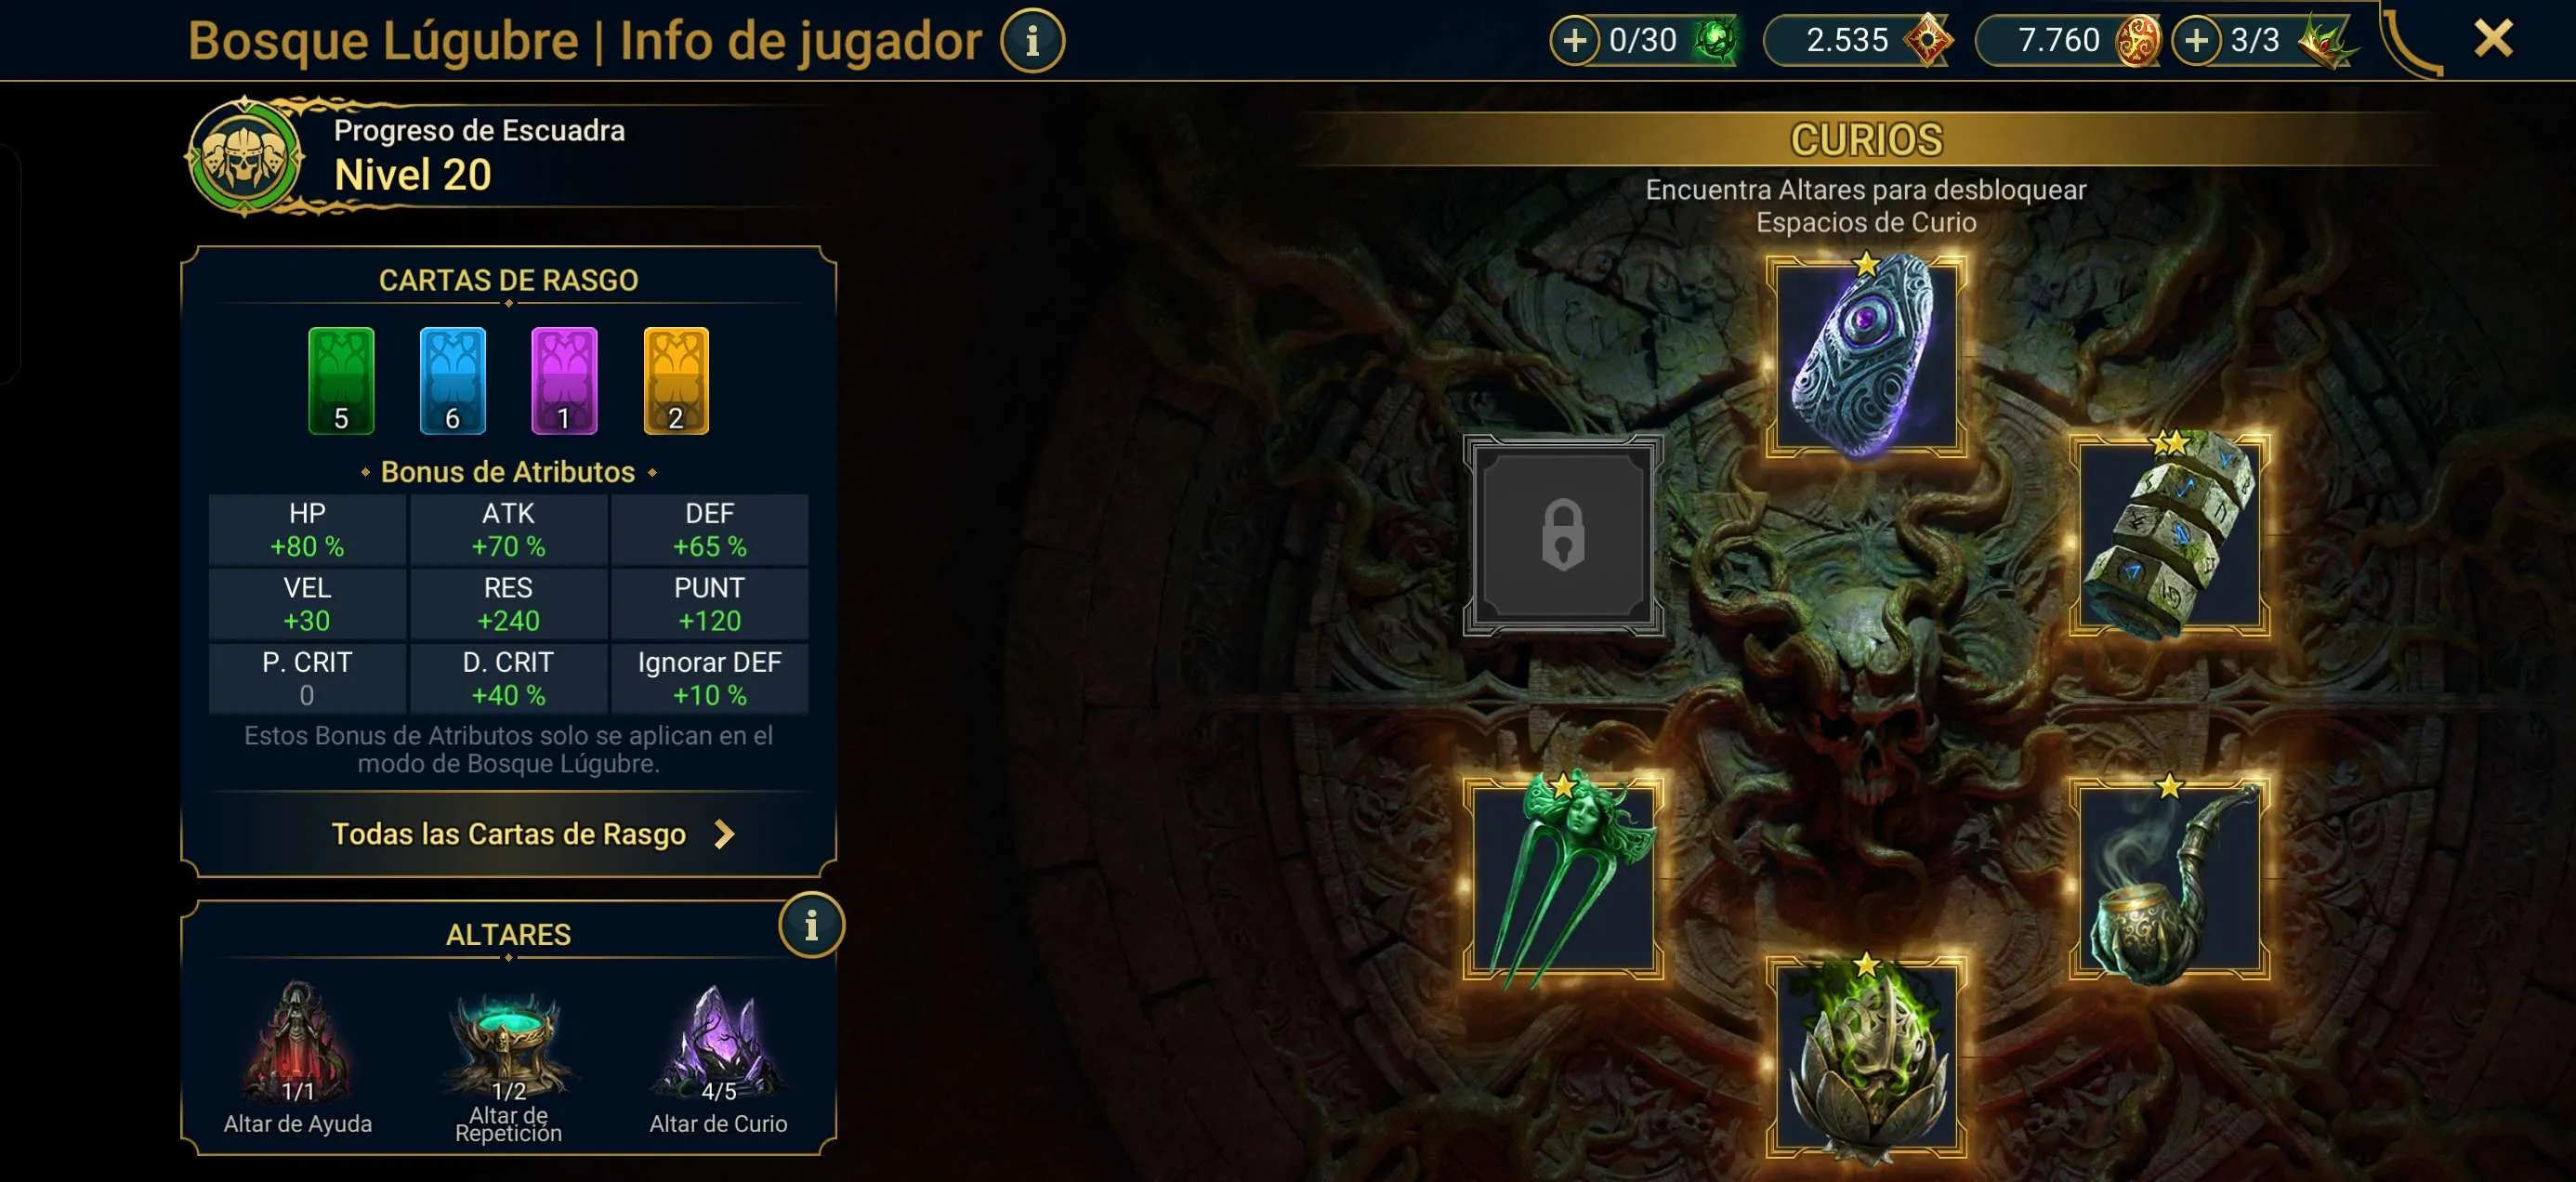Viewport: 2576px width, 1182px height.
Task: Open the info icon beside Info de jugador
Action: [1032, 41]
